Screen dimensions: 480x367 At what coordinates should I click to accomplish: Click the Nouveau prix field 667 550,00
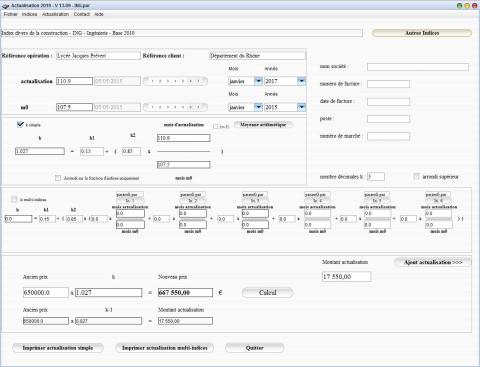pos(185,293)
